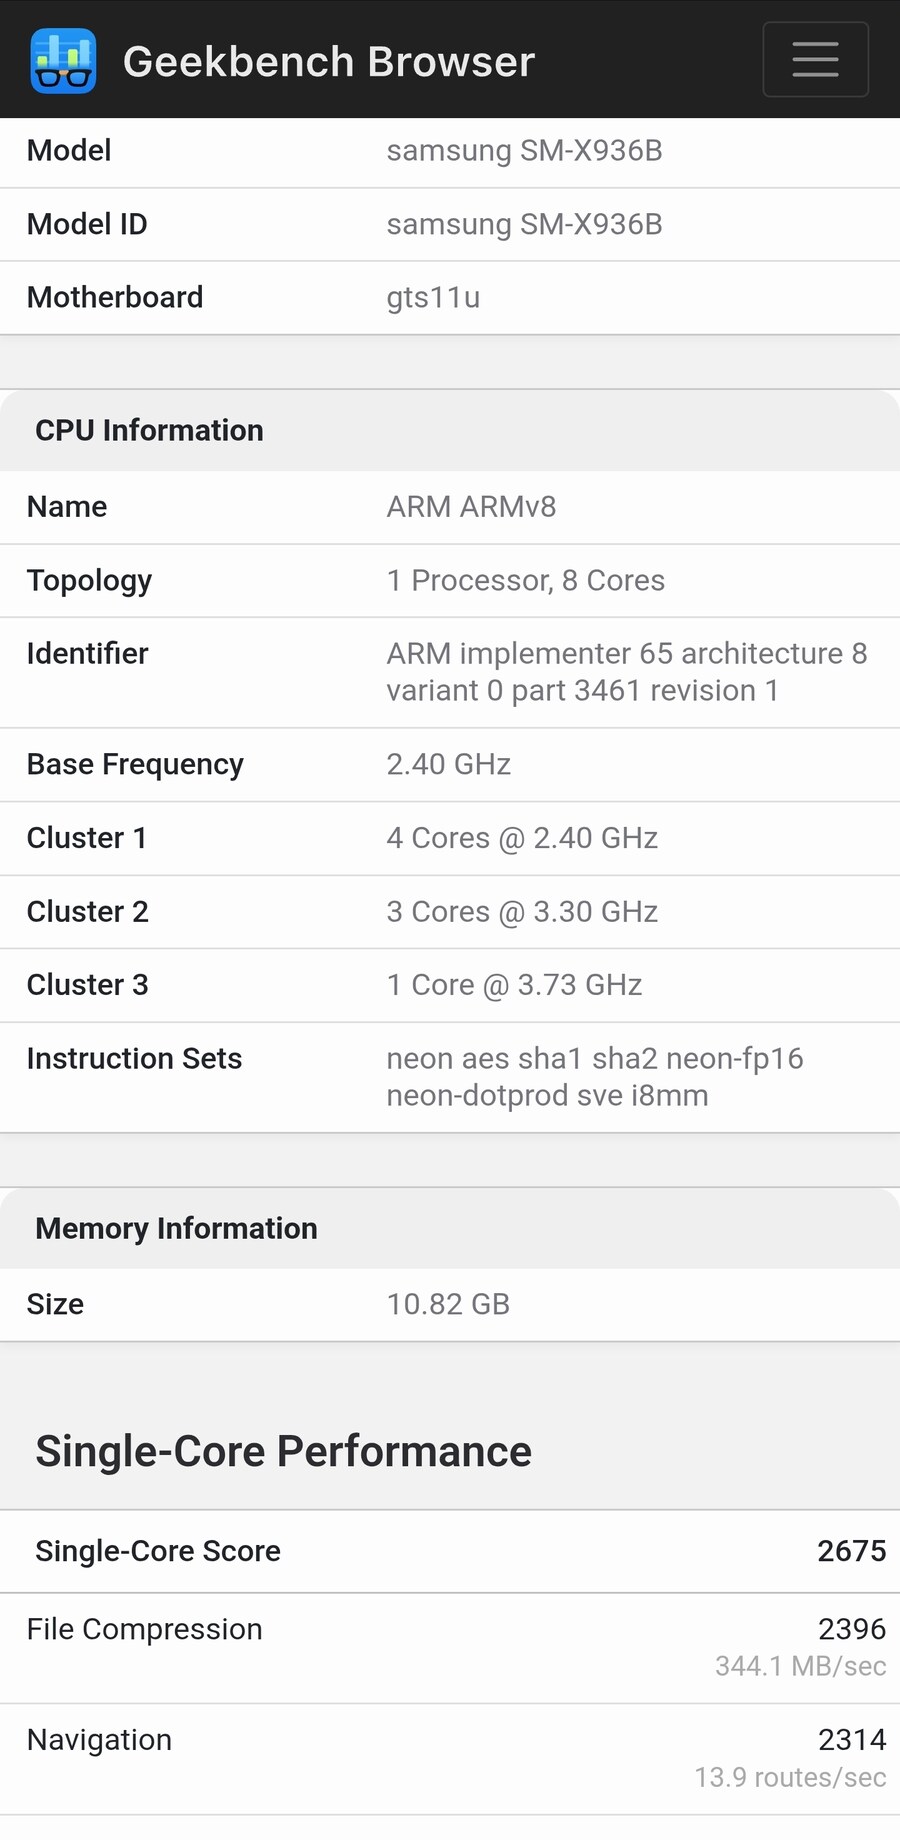900x1840 pixels.
Task: Click the Single-Core Performance heading
Action: coord(283,1452)
